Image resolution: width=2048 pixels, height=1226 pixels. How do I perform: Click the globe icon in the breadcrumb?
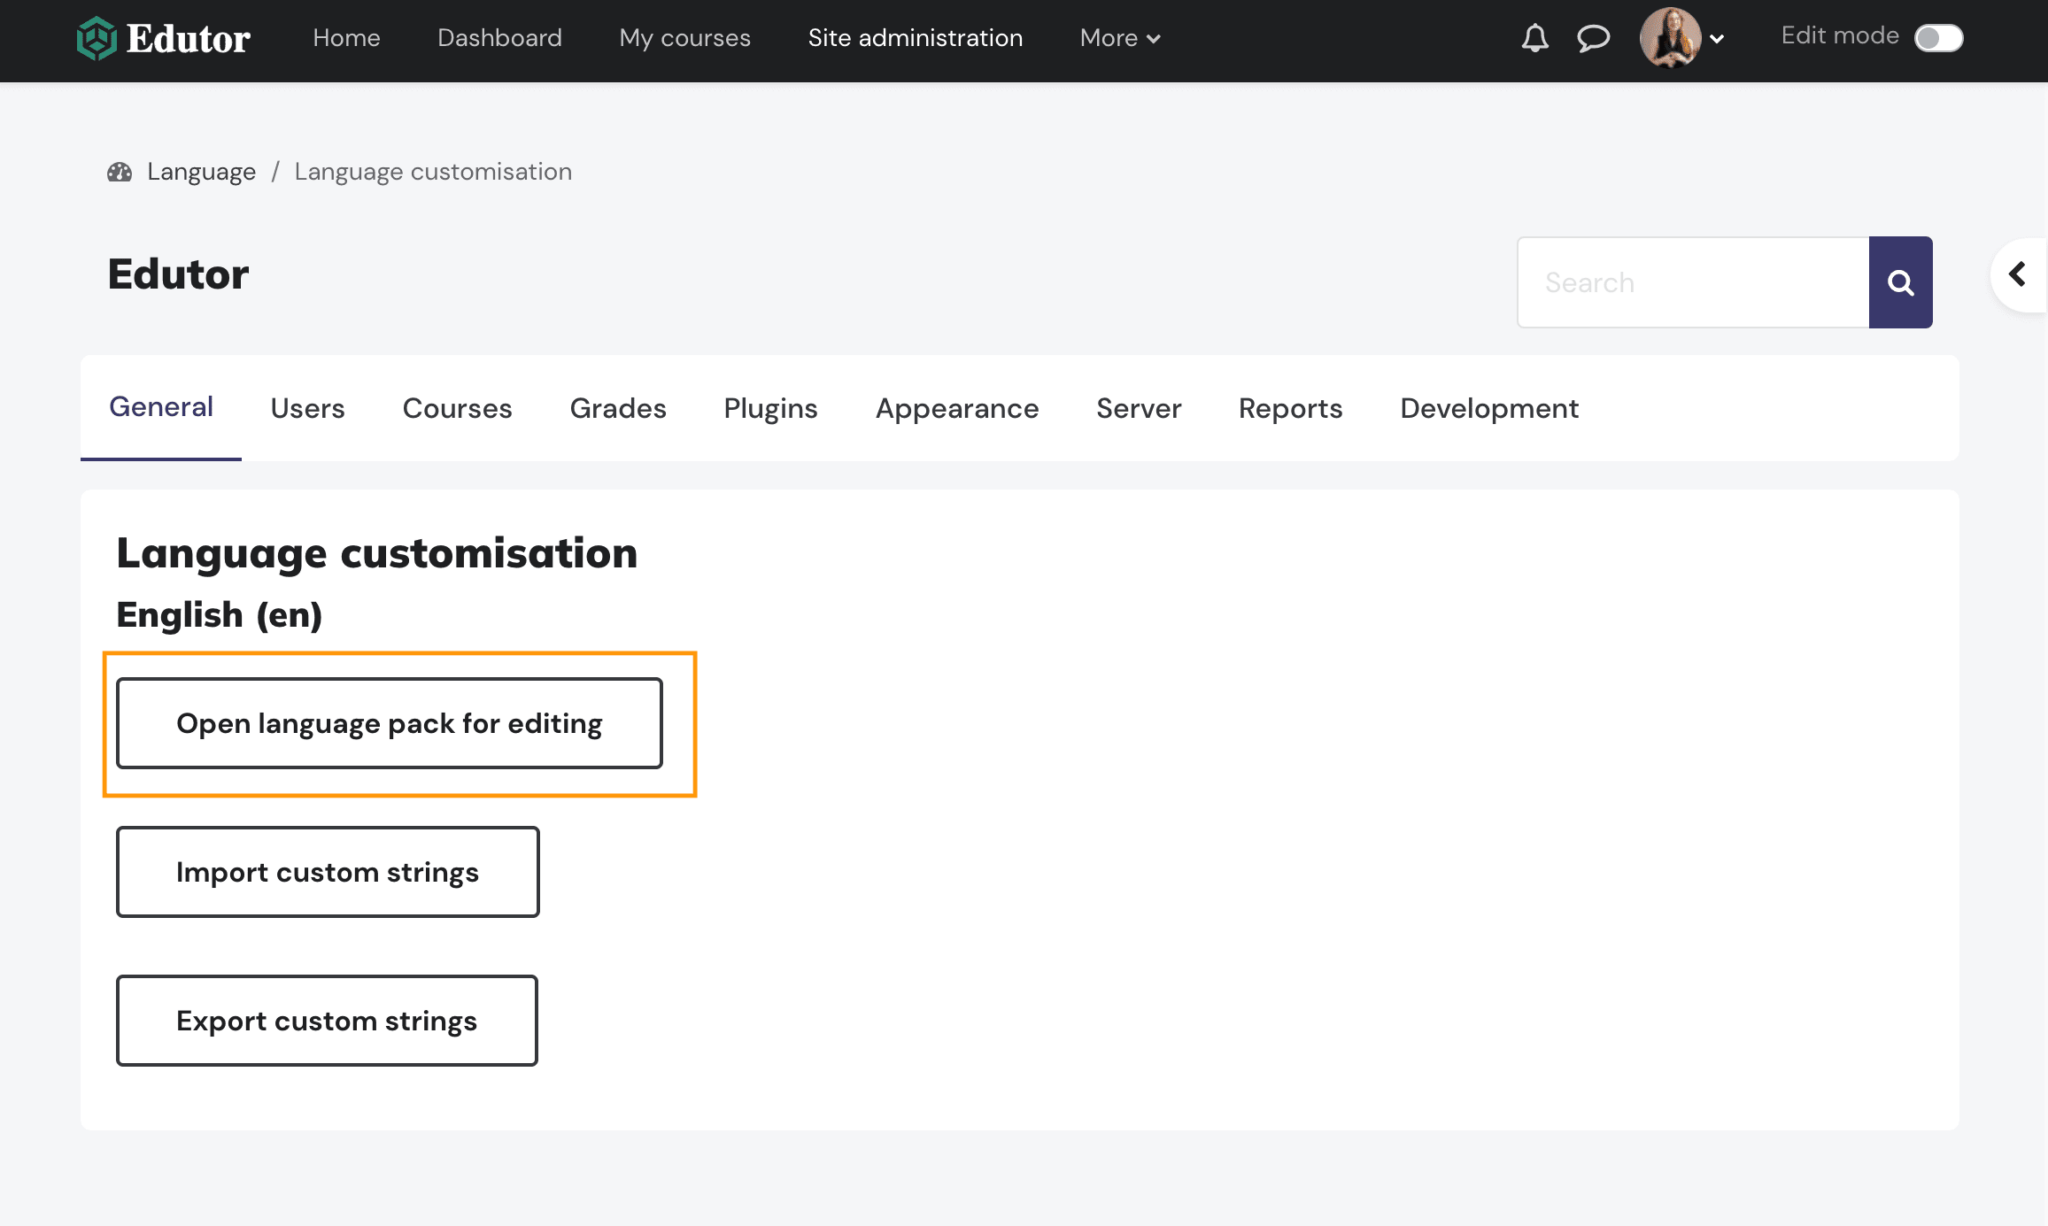(120, 171)
